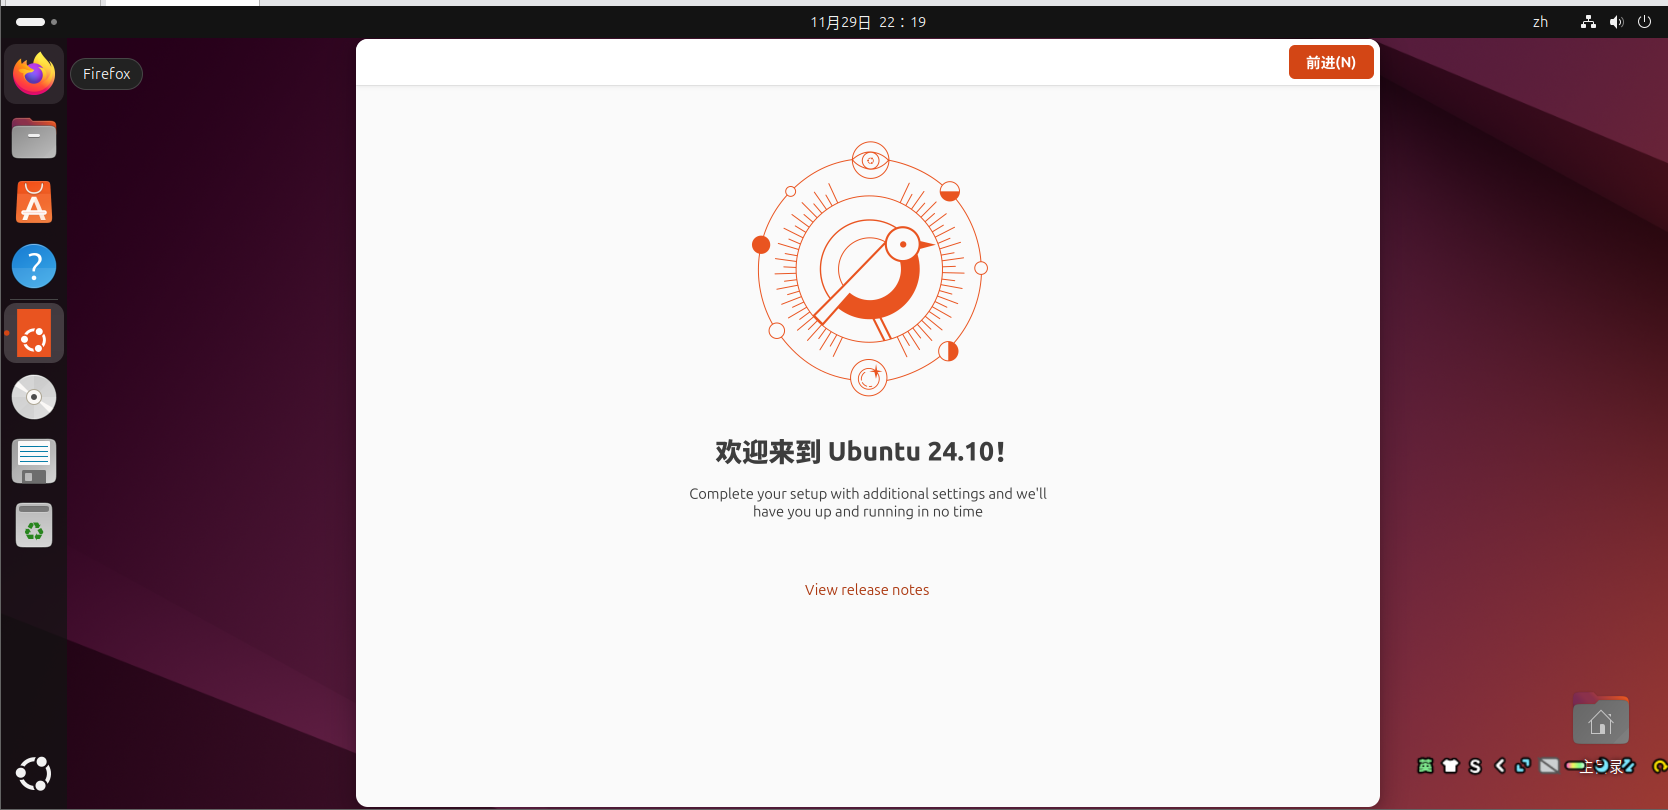Open the Trash in the dock
Viewport: 1668px width, 810px height.
click(34, 525)
